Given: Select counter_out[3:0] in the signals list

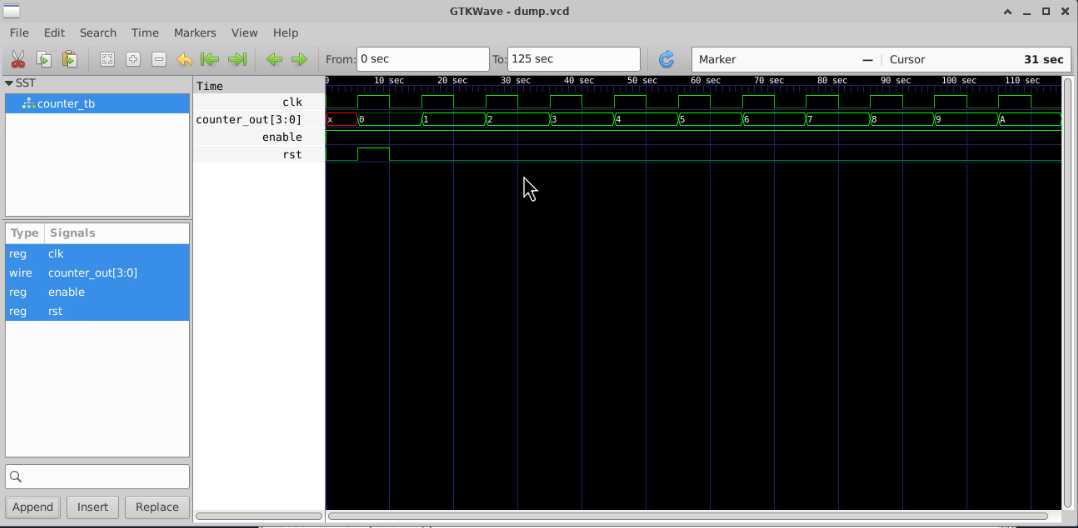Looking at the screenshot, I should [x=93, y=273].
